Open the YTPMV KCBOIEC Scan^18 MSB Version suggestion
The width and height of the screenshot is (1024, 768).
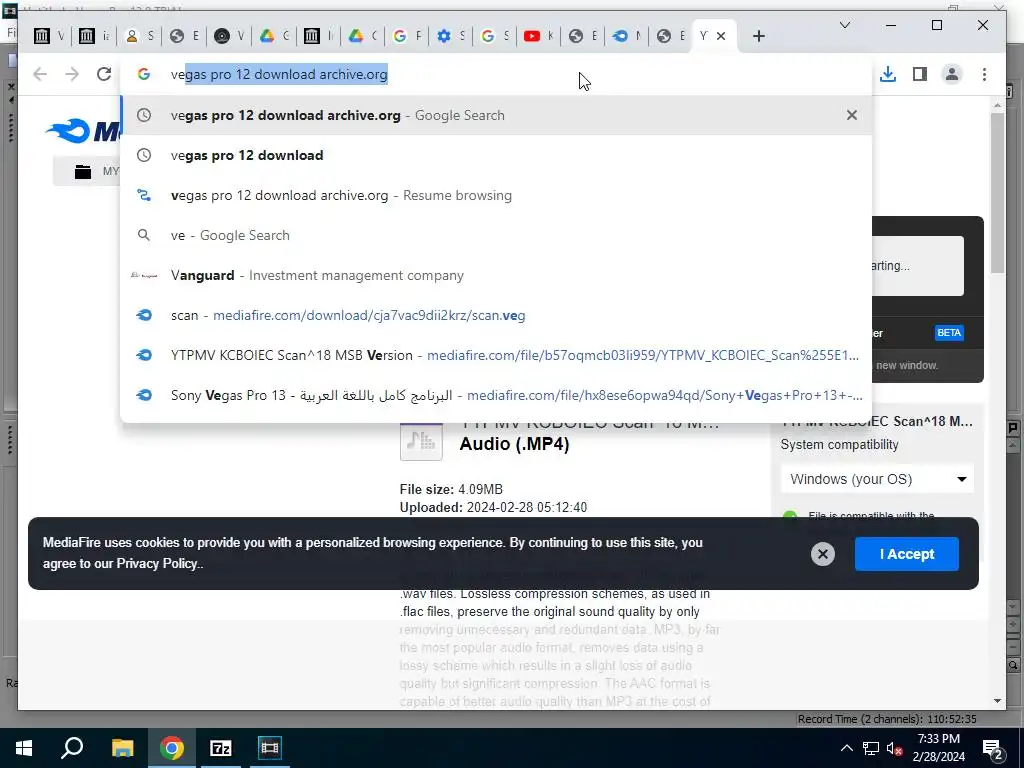point(496,355)
